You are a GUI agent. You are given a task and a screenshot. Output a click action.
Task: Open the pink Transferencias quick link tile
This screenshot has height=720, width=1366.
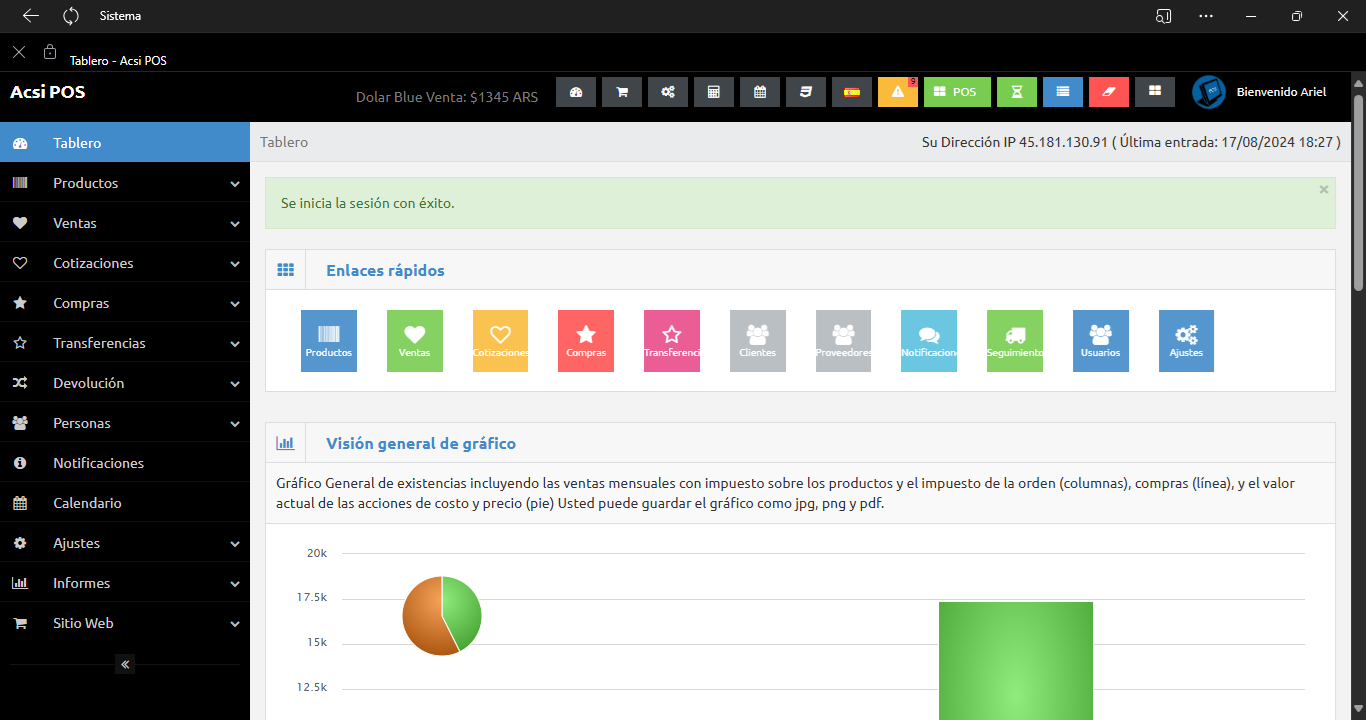point(671,341)
